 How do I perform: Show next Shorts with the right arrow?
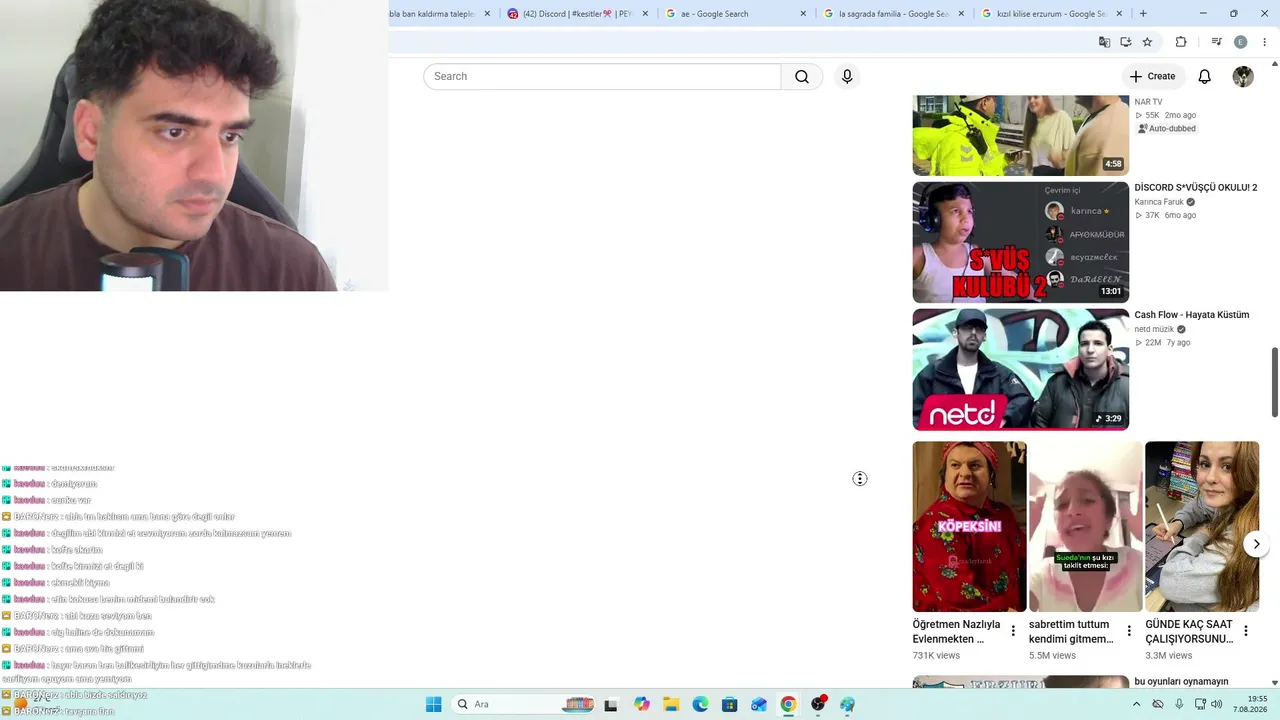tap(1257, 544)
